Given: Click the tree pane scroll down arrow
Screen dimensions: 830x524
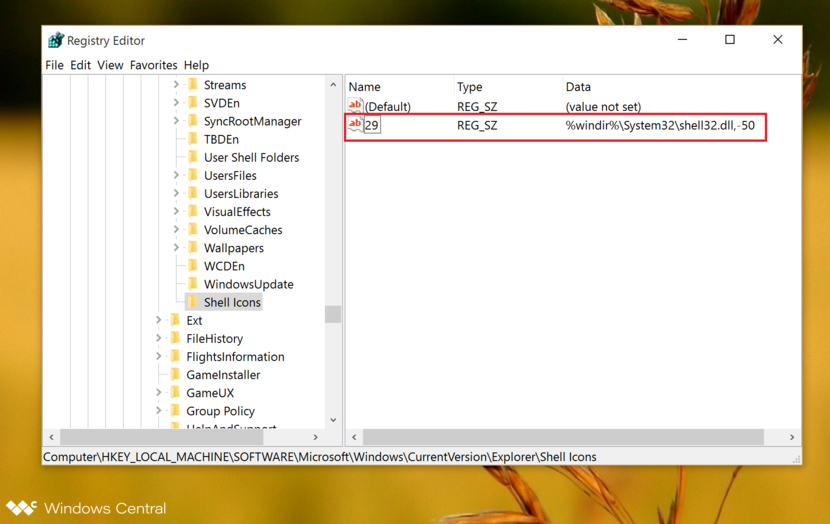Looking at the screenshot, I should [333, 420].
